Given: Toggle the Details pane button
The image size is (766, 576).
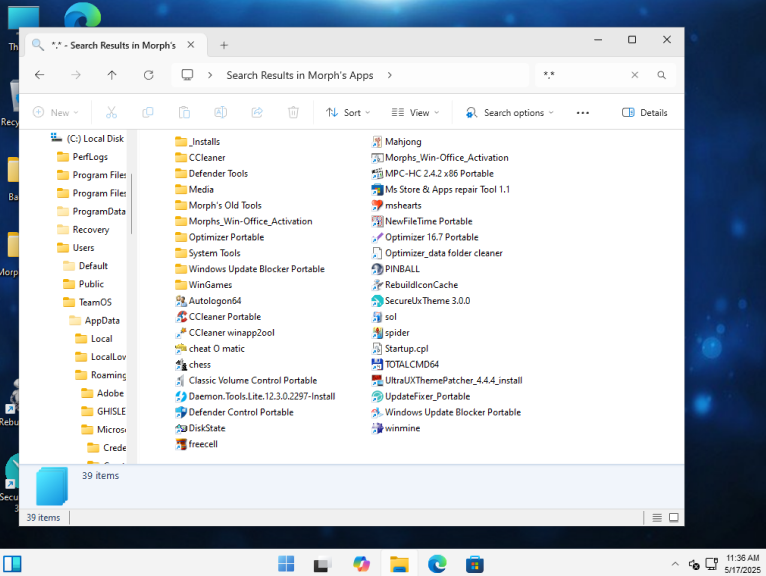Looking at the screenshot, I should point(644,113).
